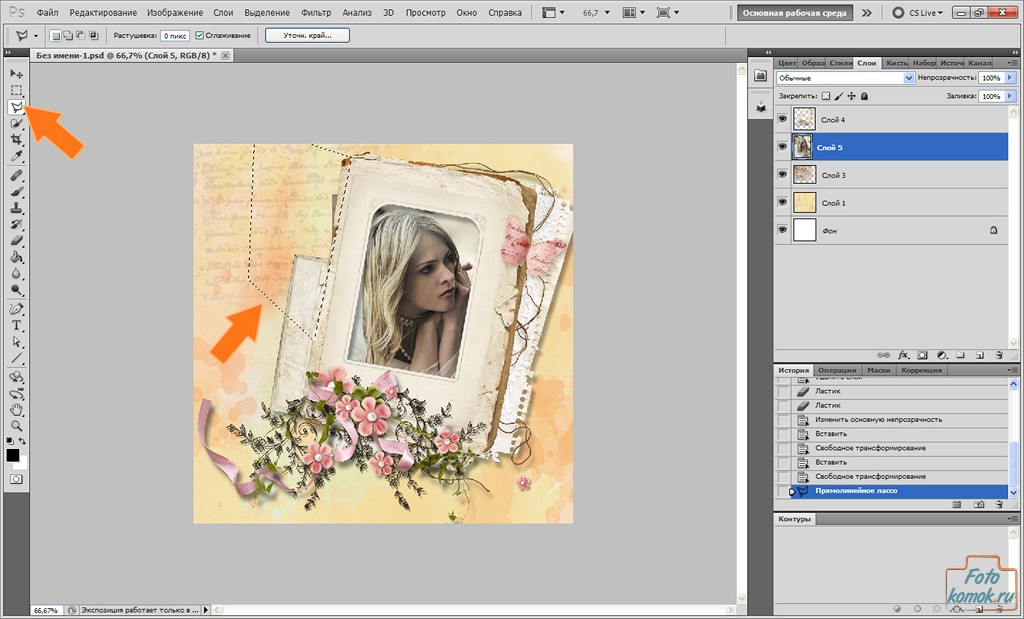Click the Основная рабочая среда workspace button

click(794, 13)
